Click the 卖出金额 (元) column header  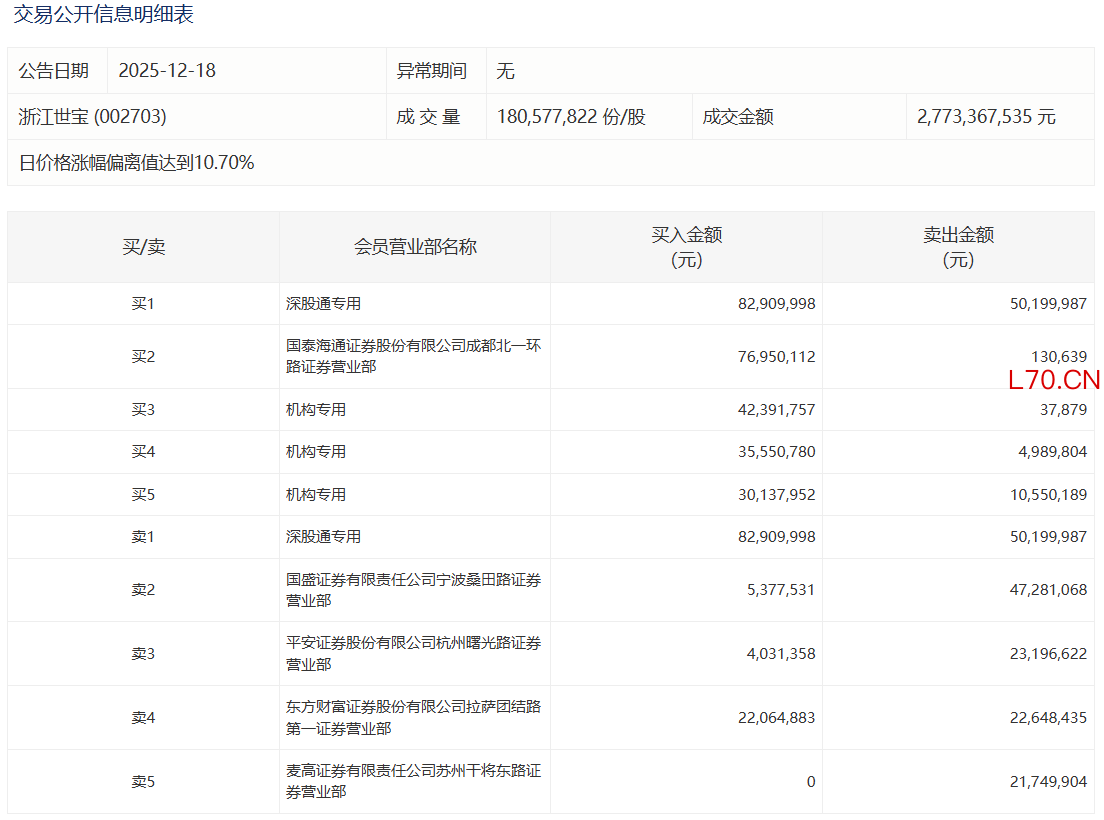958,247
